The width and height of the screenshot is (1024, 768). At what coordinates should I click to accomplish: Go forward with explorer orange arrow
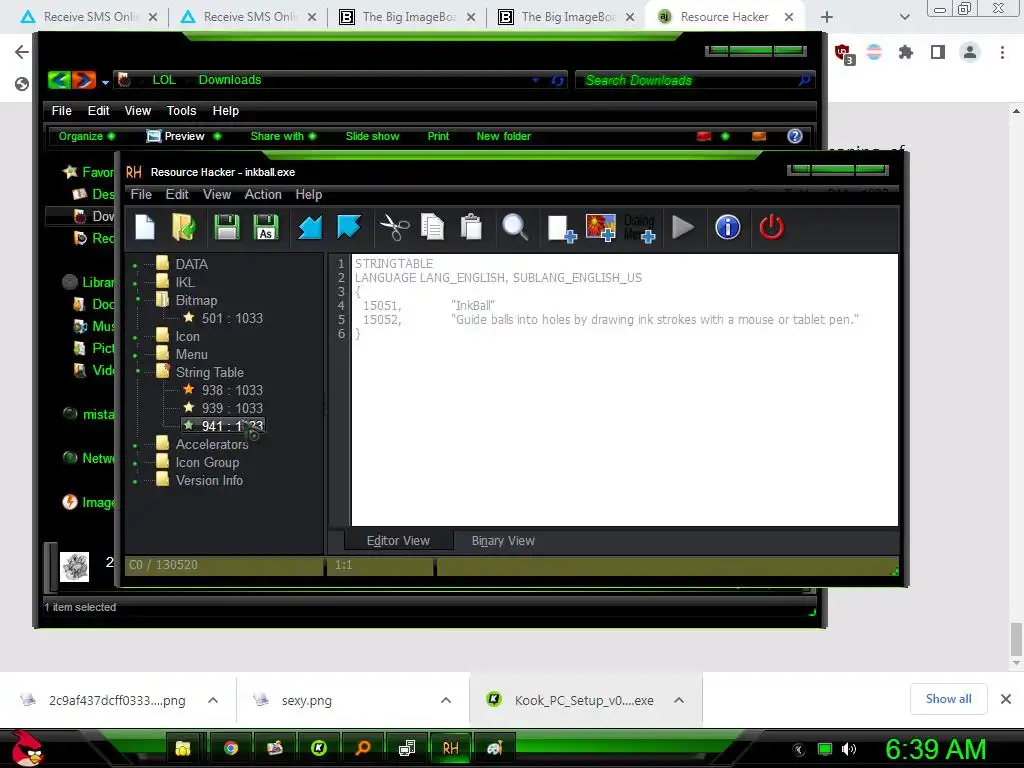(x=84, y=80)
